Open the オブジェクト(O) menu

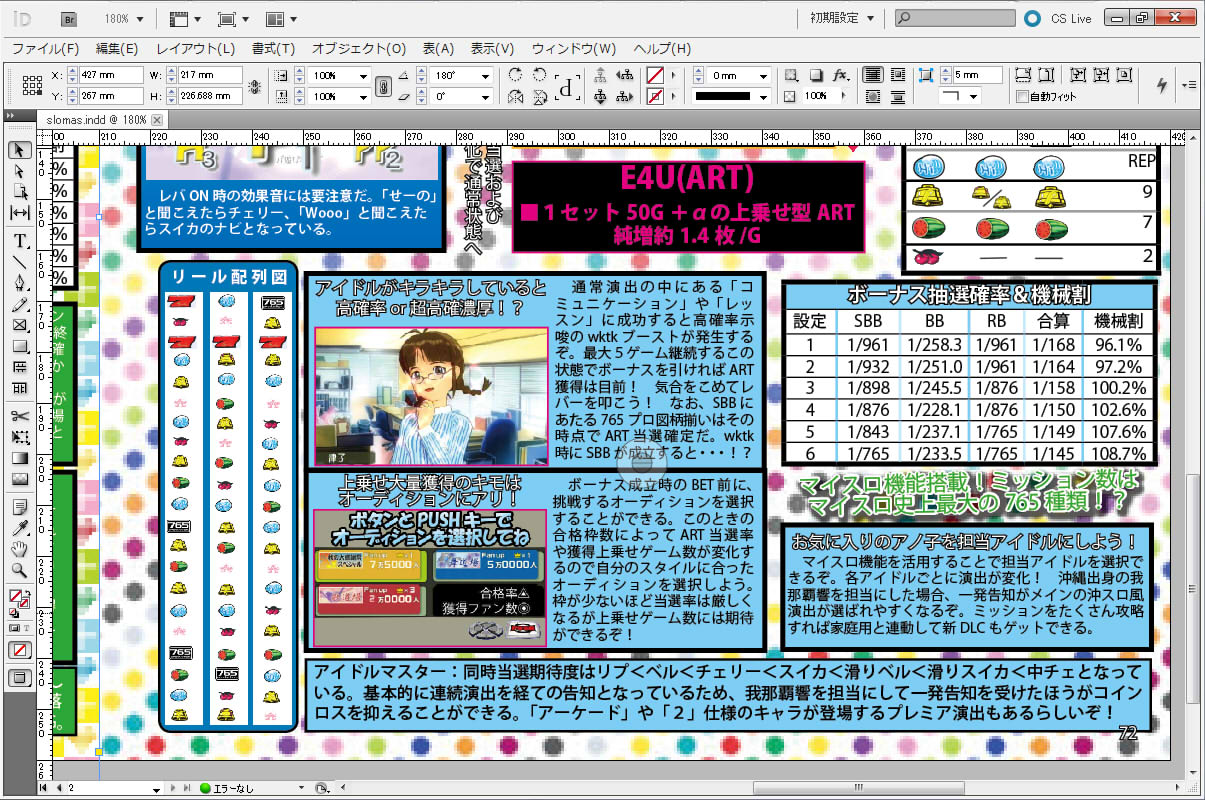359,48
